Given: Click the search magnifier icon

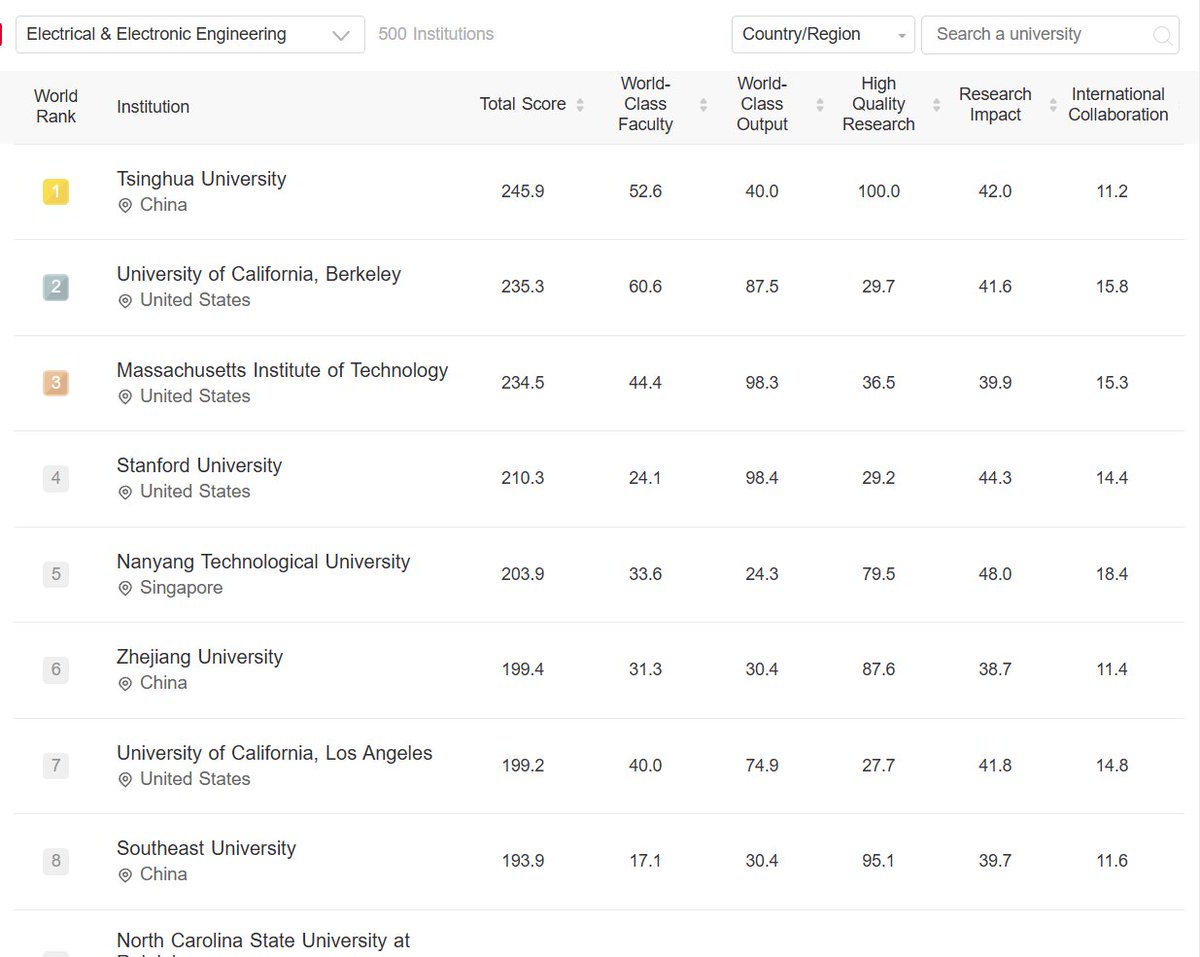Looking at the screenshot, I should pyautogui.click(x=1162, y=35).
